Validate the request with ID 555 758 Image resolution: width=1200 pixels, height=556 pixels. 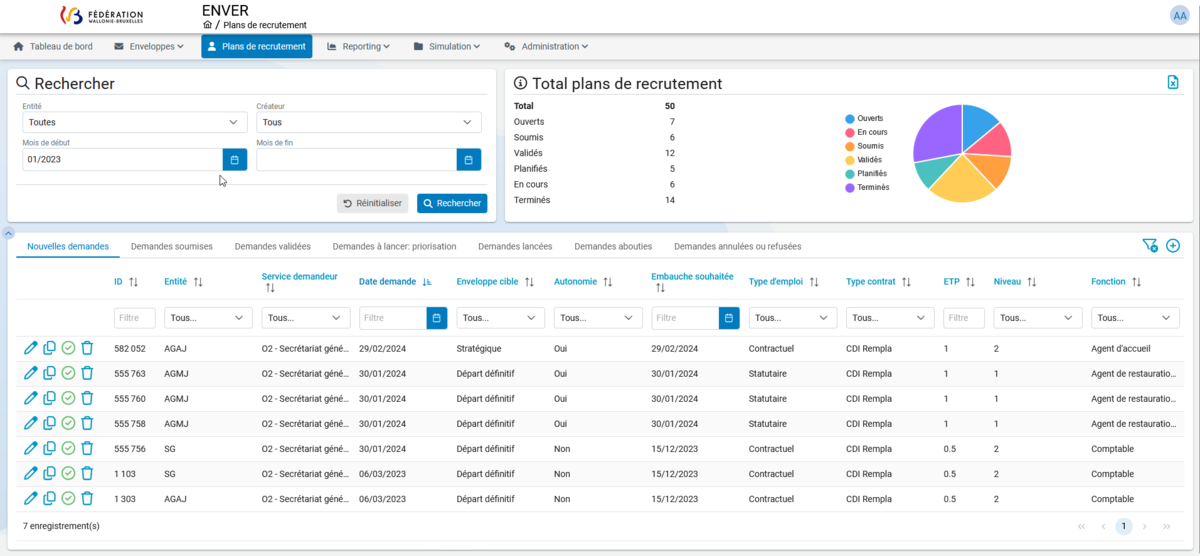click(x=68, y=423)
